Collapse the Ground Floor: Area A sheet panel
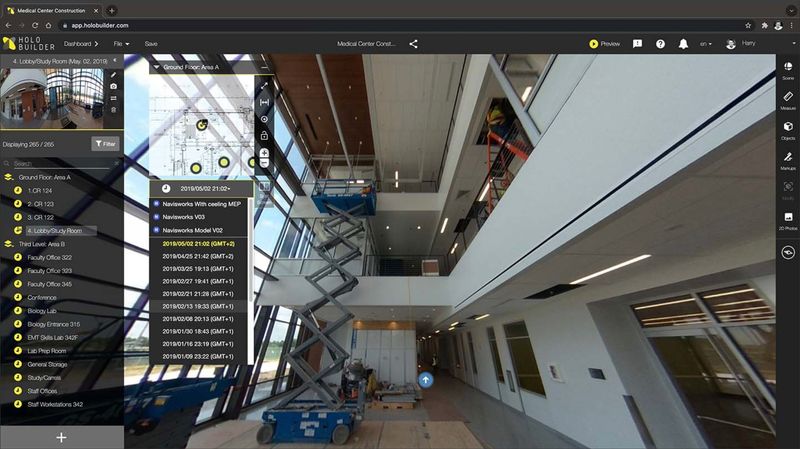 [156, 67]
